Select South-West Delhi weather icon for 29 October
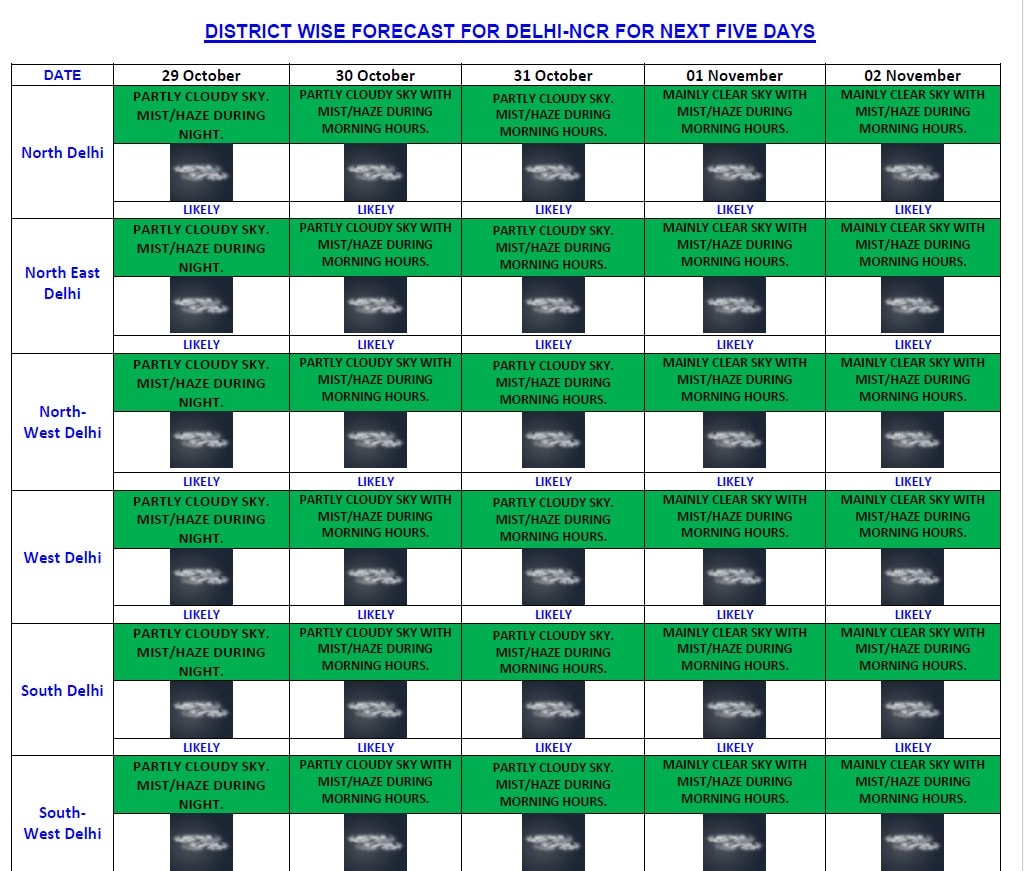Image resolution: width=1024 pixels, height=871 pixels. pos(201,842)
